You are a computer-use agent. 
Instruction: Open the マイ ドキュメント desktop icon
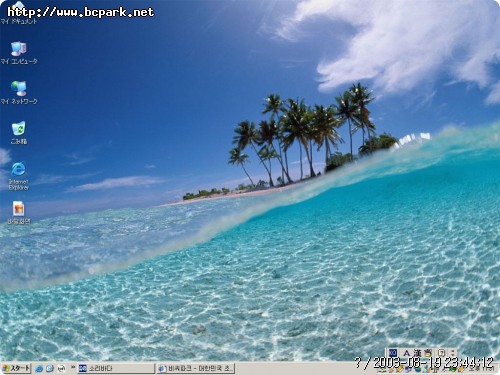click(x=18, y=13)
